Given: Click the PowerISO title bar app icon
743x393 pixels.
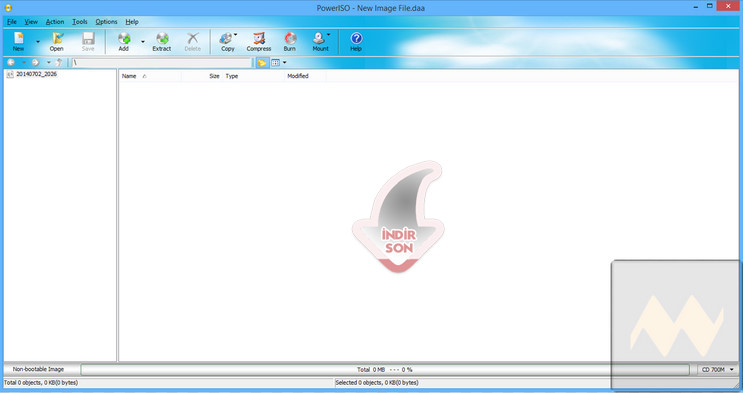Looking at the screenshot, I should pos(8,8).
